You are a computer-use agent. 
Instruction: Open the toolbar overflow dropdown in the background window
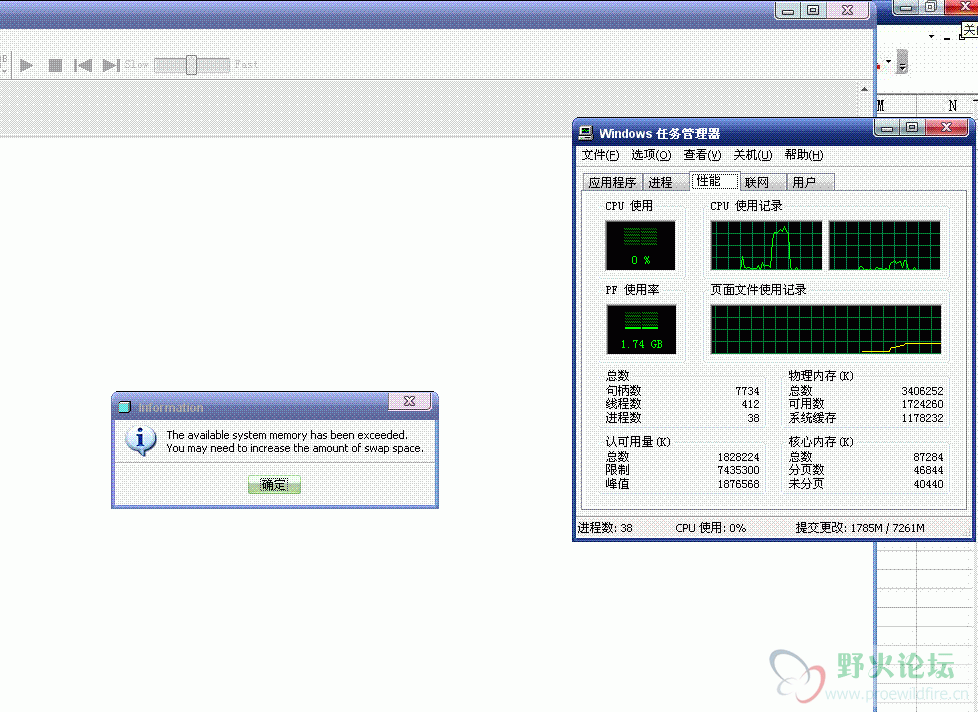click(x=902, y=62)
